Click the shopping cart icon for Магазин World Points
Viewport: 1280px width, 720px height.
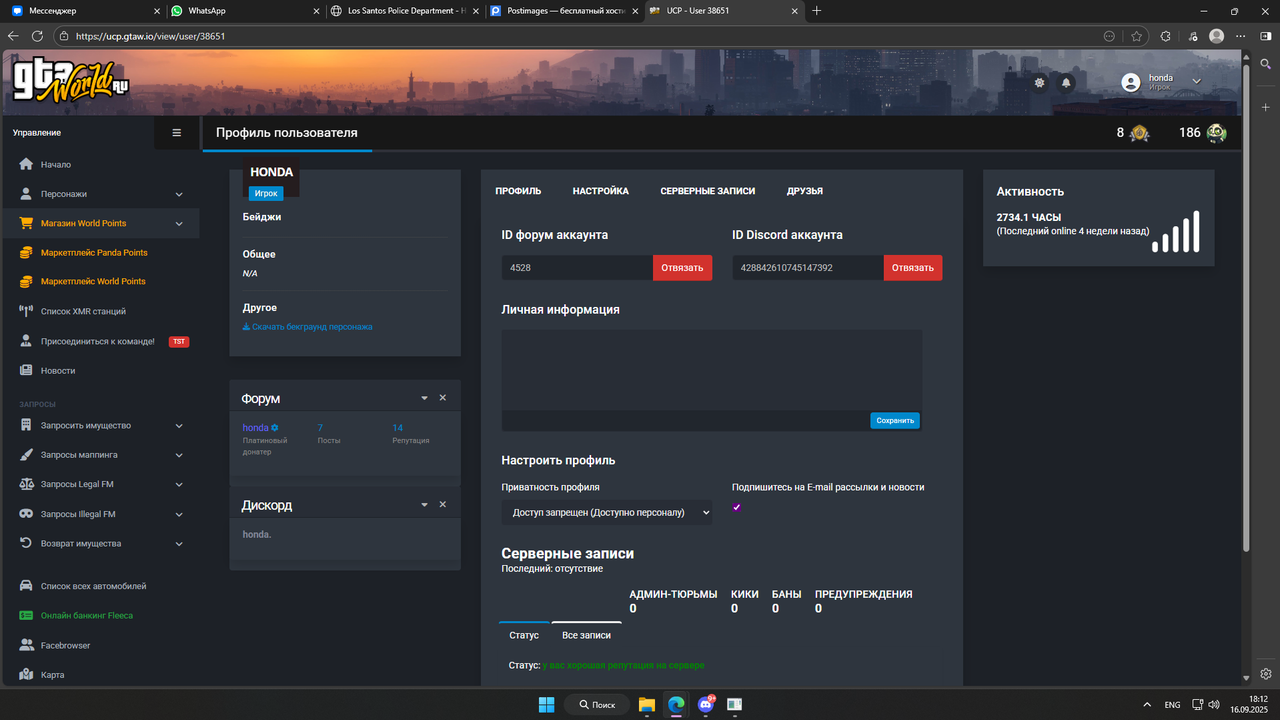click(x=27, y=223)
